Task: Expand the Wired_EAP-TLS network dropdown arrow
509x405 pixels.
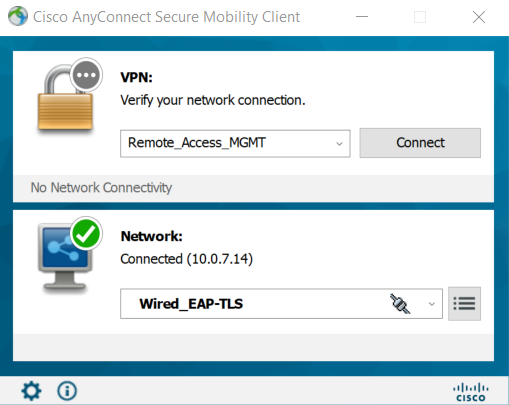Action: tap(432, 304)
